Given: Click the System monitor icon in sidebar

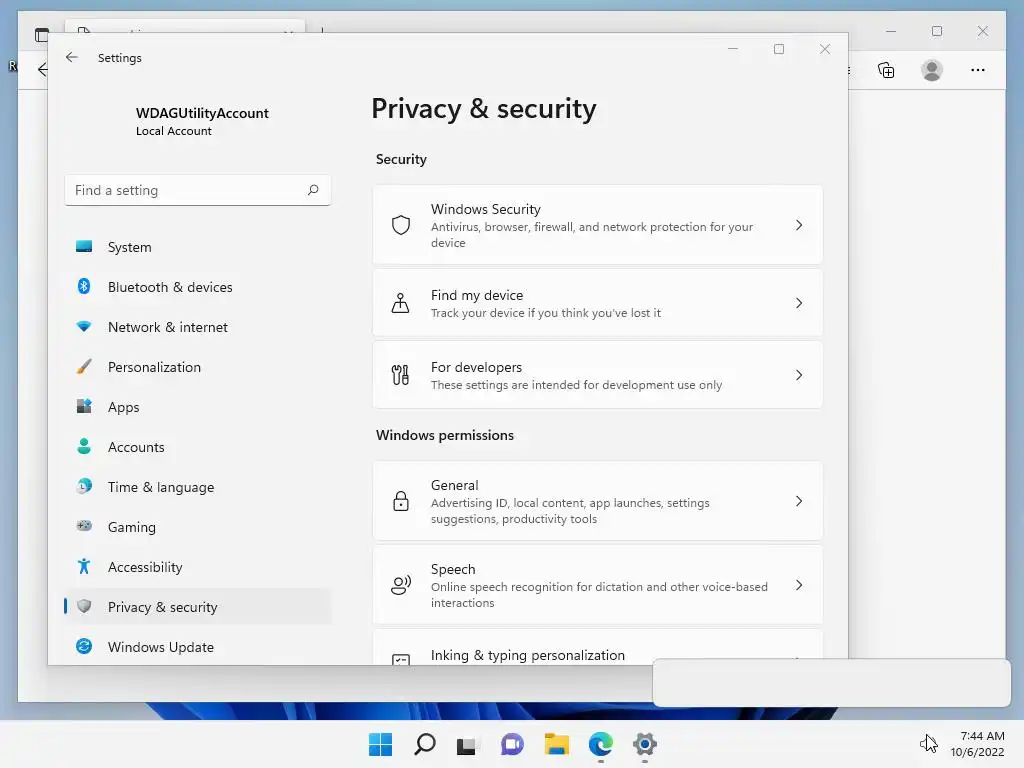Looking at the screenshot, I should 84,247.
